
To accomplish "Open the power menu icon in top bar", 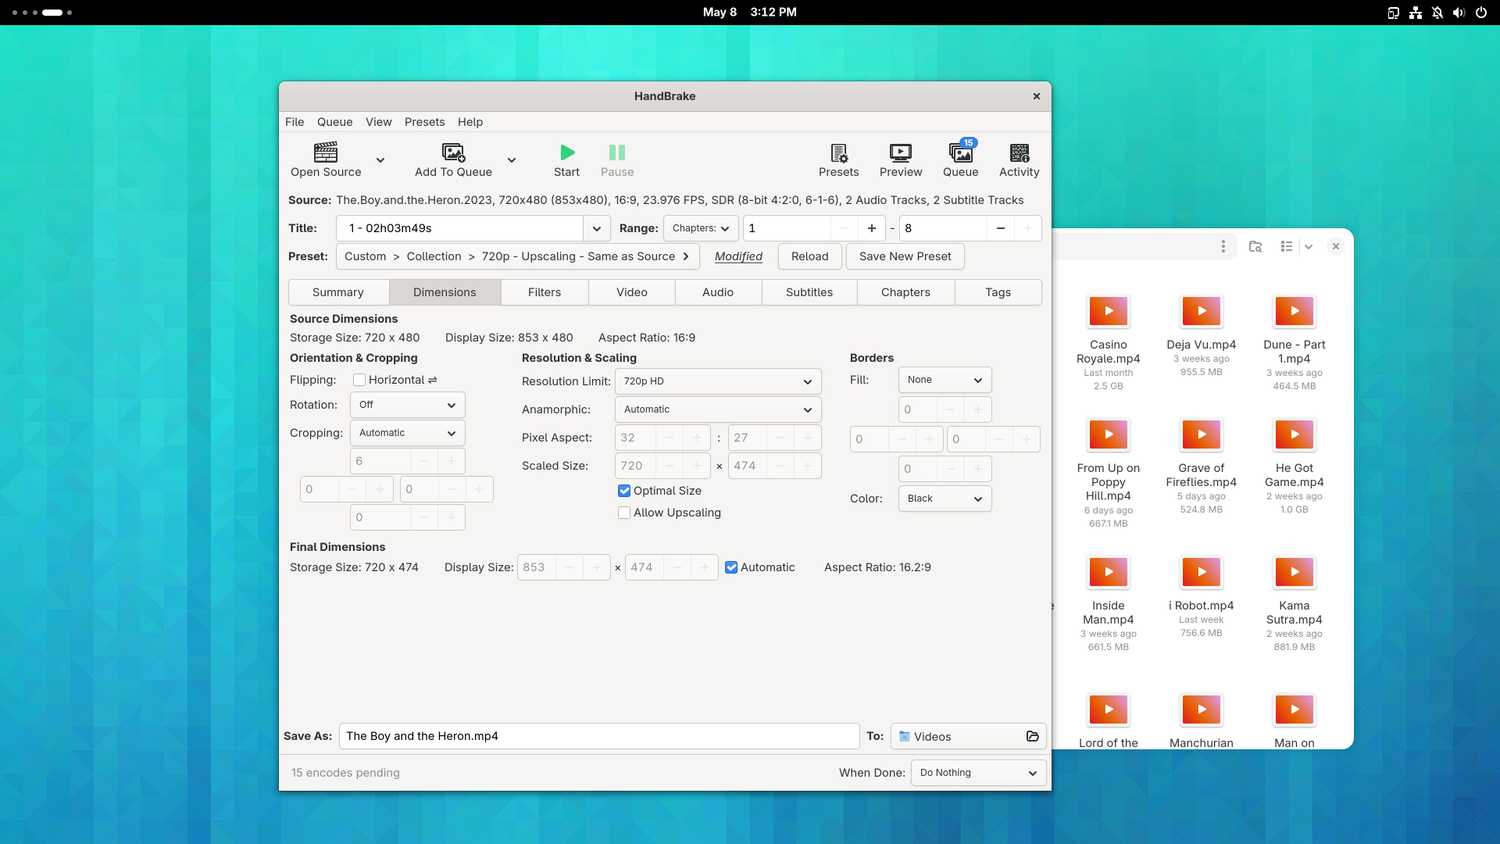I will [x=1481, y=12].
